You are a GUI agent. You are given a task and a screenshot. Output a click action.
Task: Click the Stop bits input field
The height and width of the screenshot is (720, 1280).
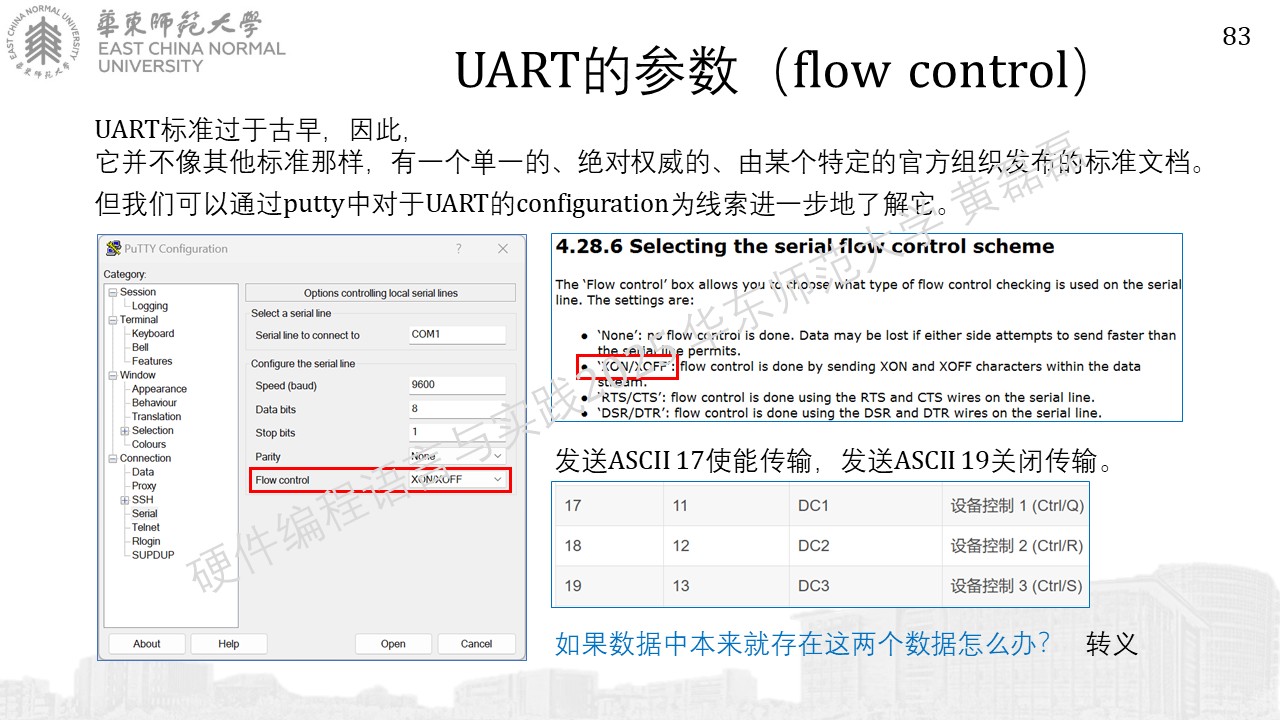[457, 433]
